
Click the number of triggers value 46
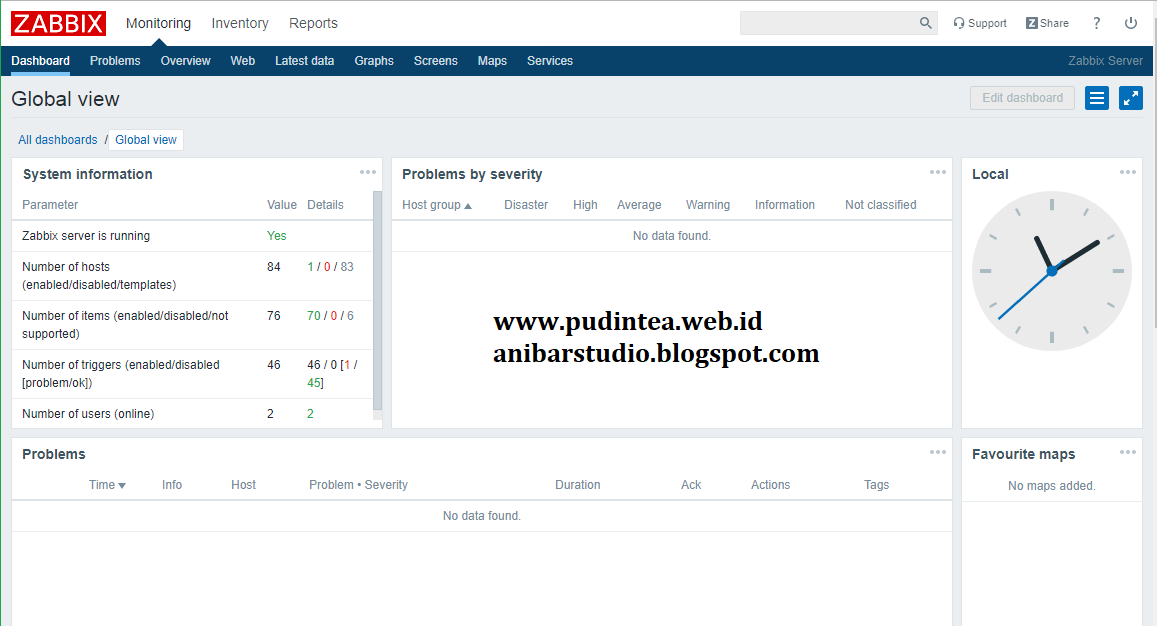coord(274,365)
